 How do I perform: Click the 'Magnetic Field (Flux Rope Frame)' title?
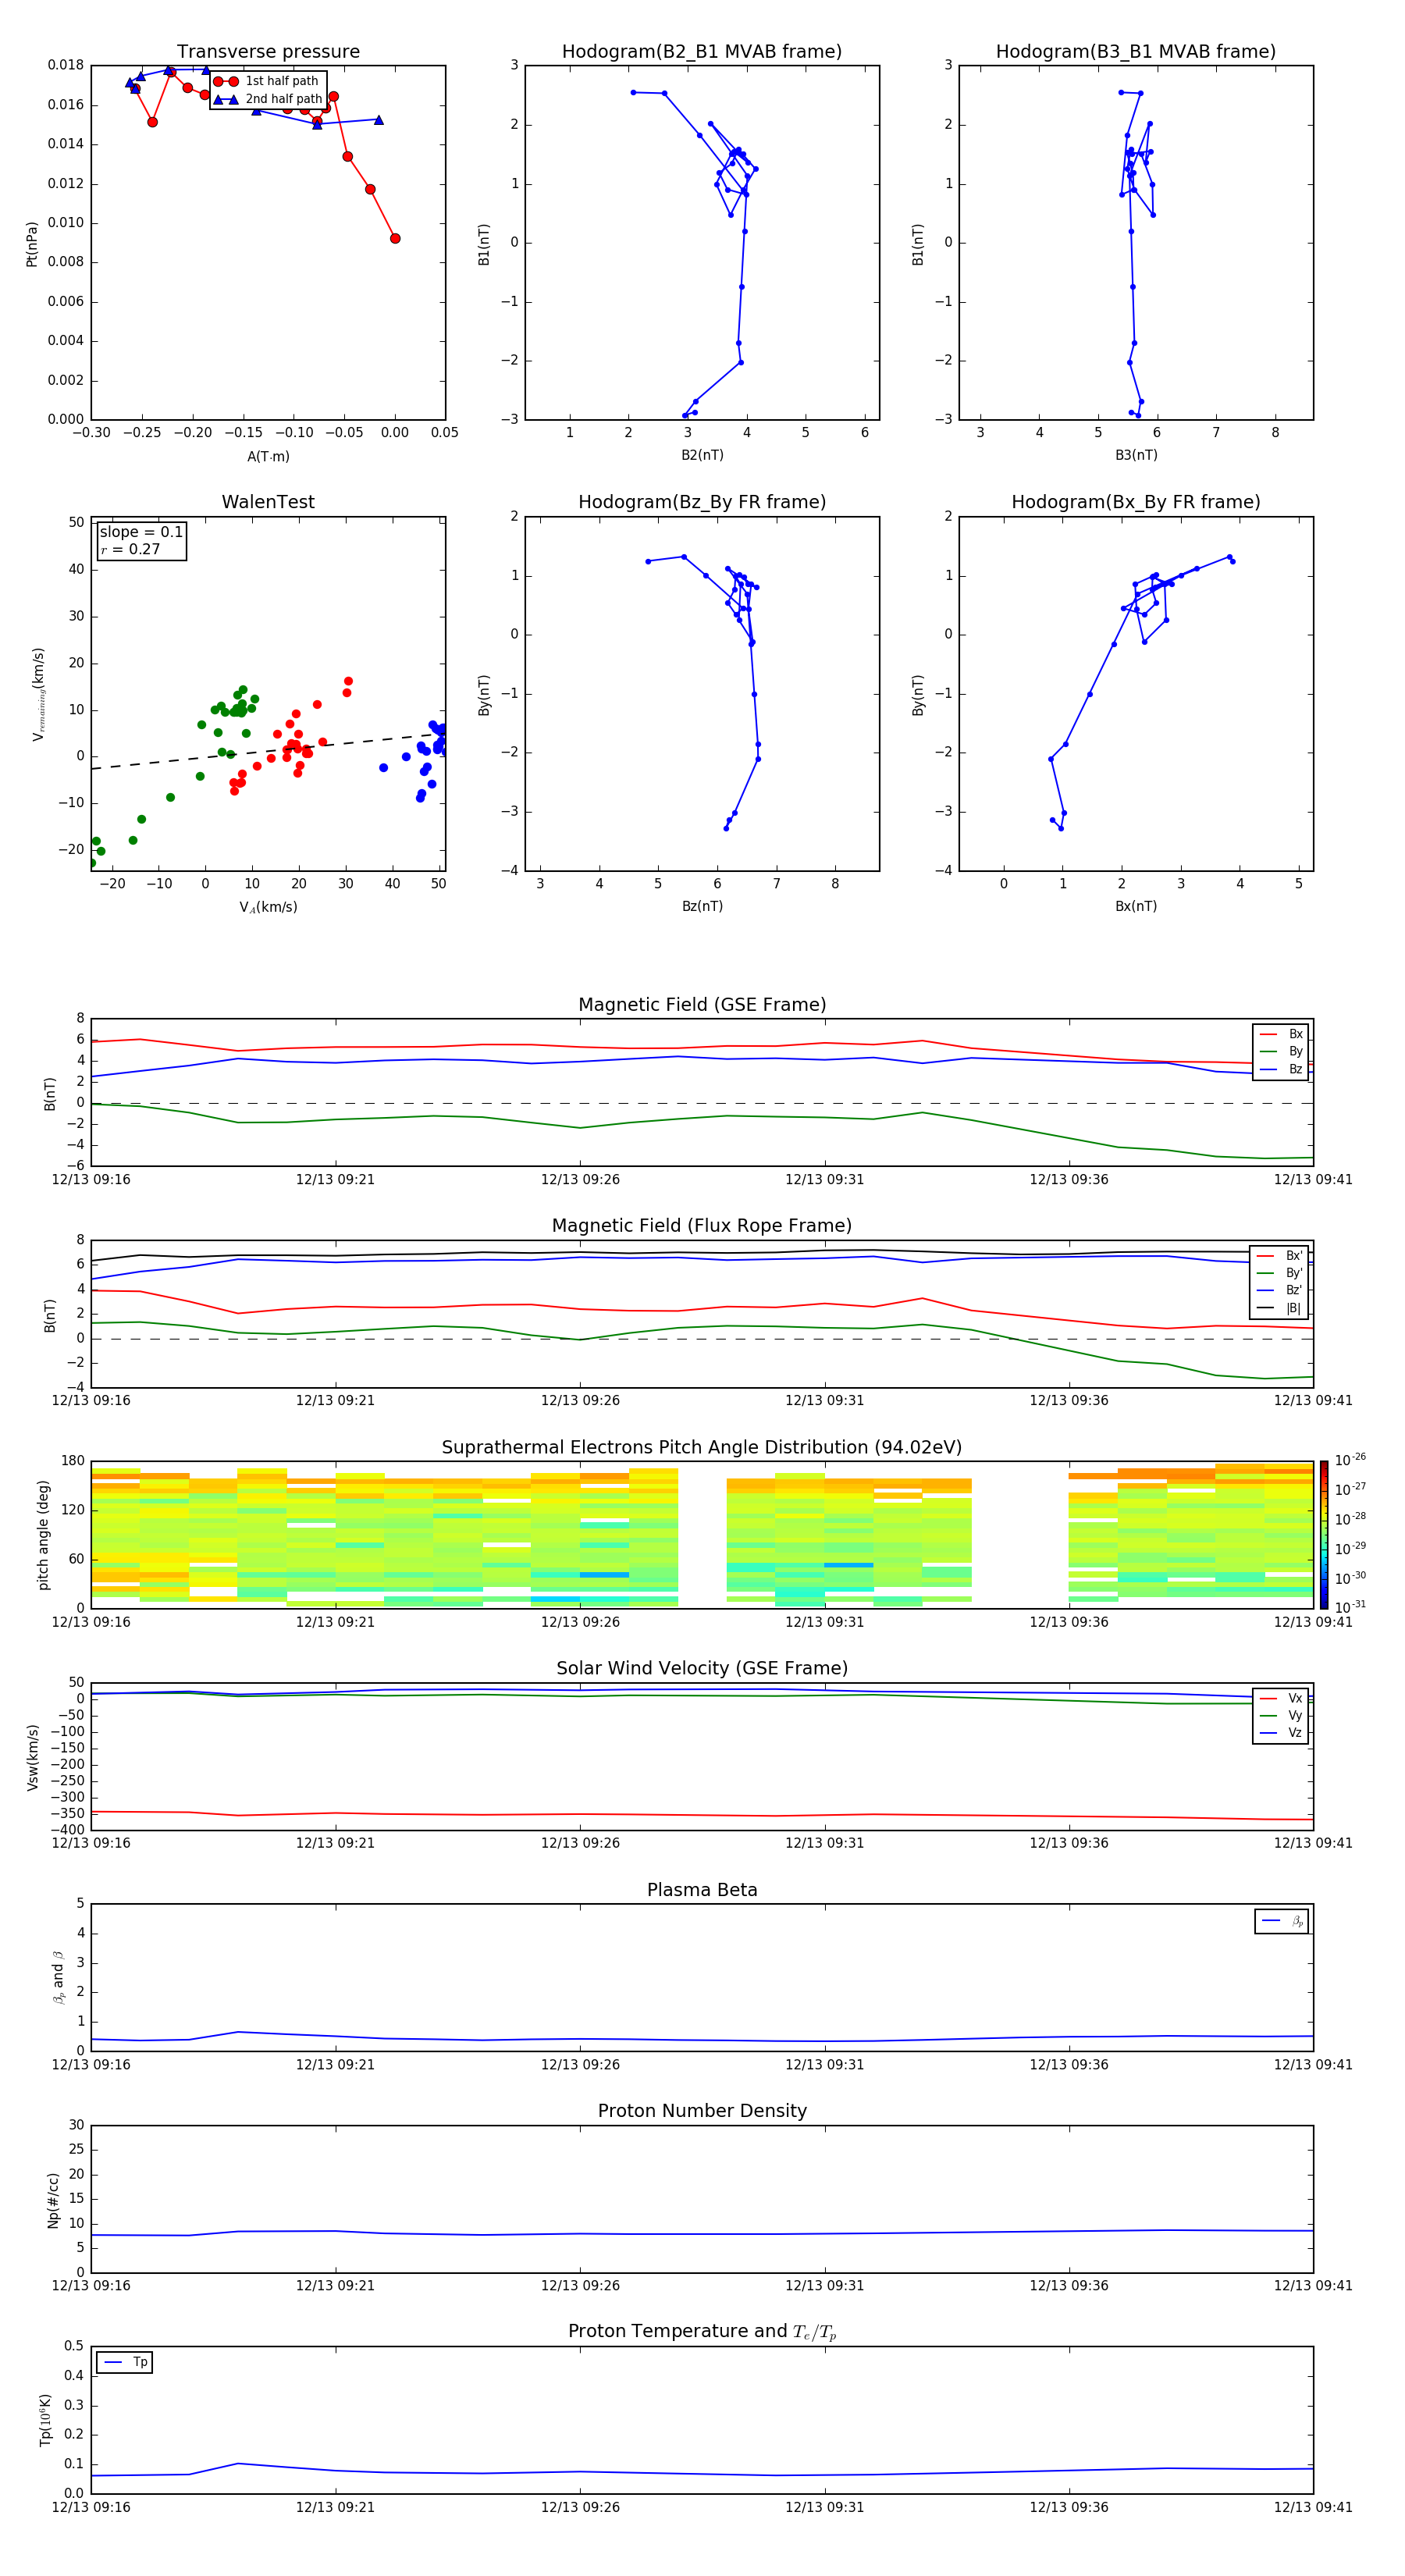click(702, 1226)
